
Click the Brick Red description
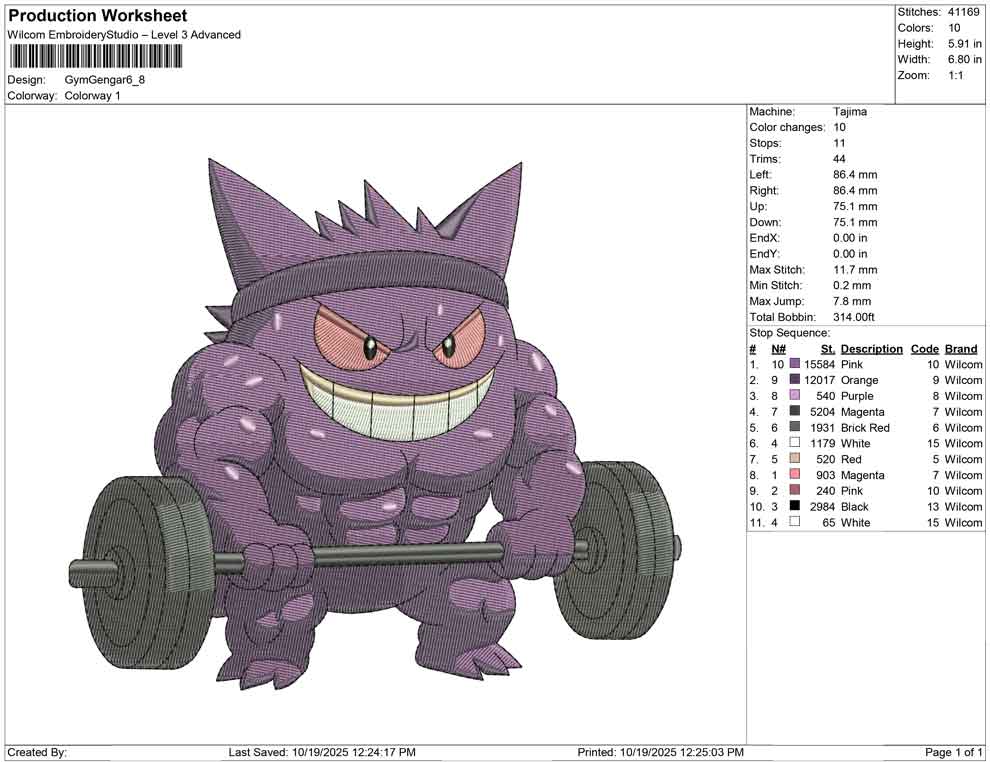point(865,427)
